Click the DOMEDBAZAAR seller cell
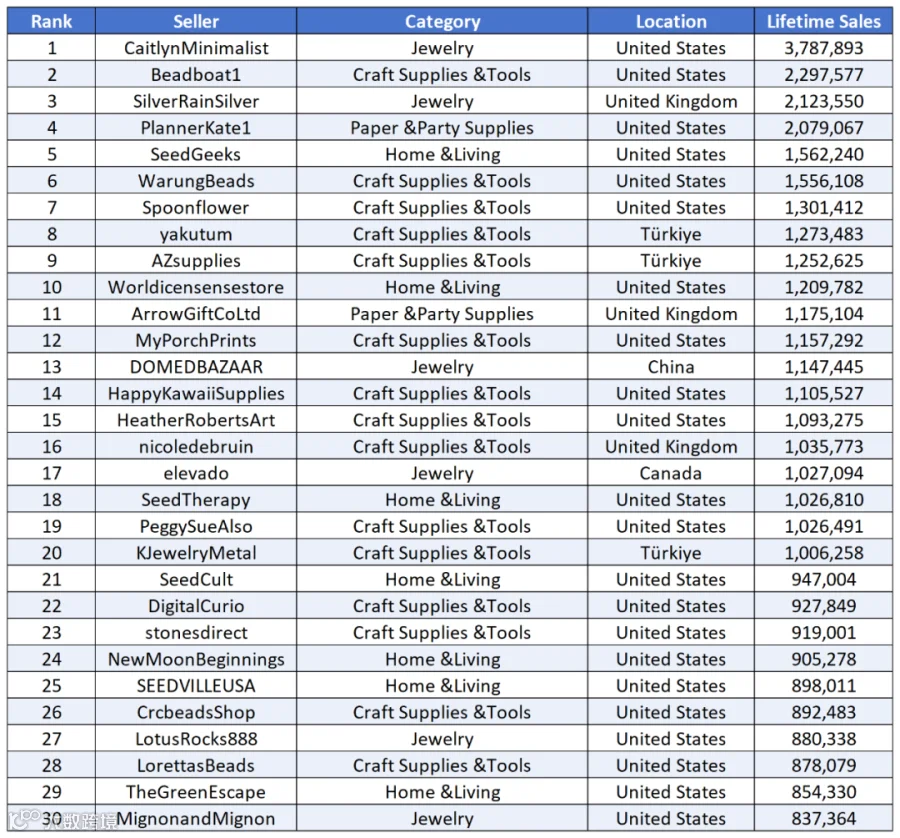 point(196,367)
